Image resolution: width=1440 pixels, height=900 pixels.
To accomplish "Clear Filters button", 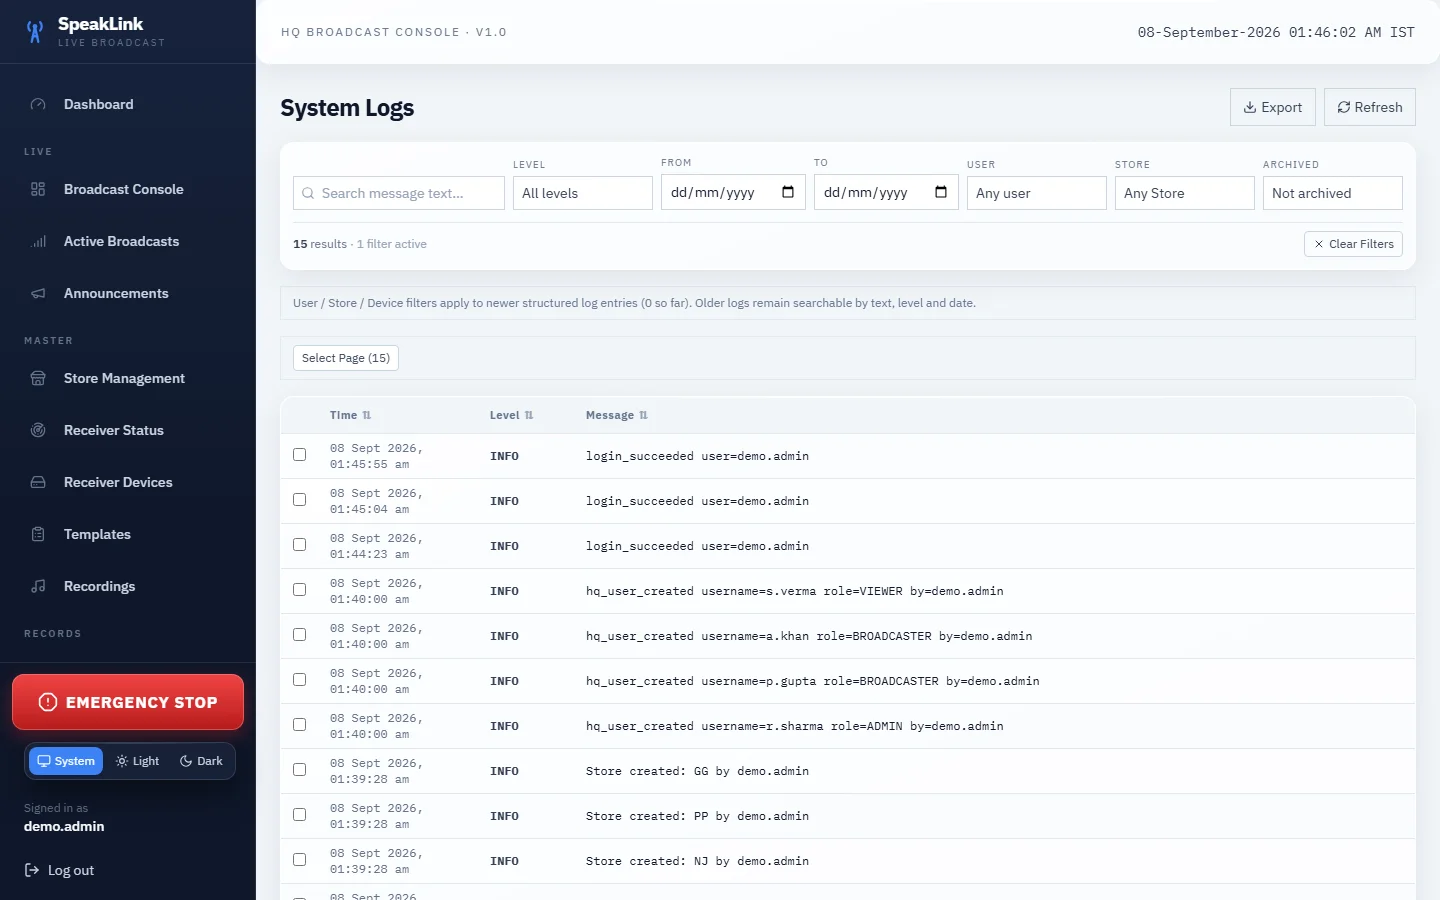I will (x=1353, y=244).
